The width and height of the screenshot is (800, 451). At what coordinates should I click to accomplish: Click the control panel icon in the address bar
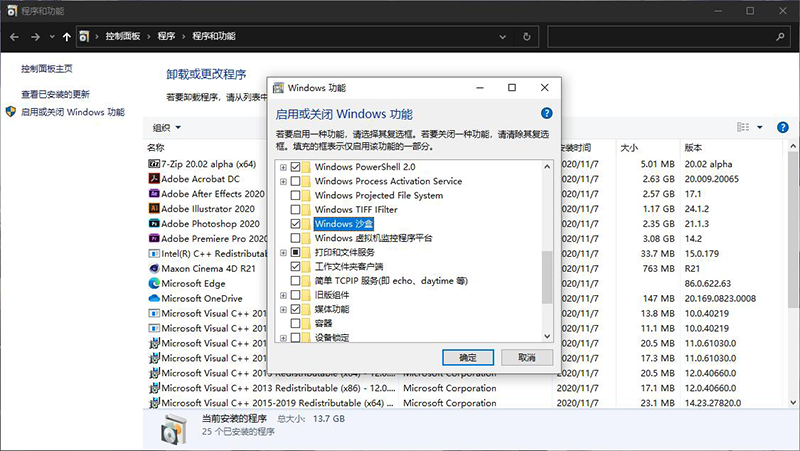tap(84, 36)
